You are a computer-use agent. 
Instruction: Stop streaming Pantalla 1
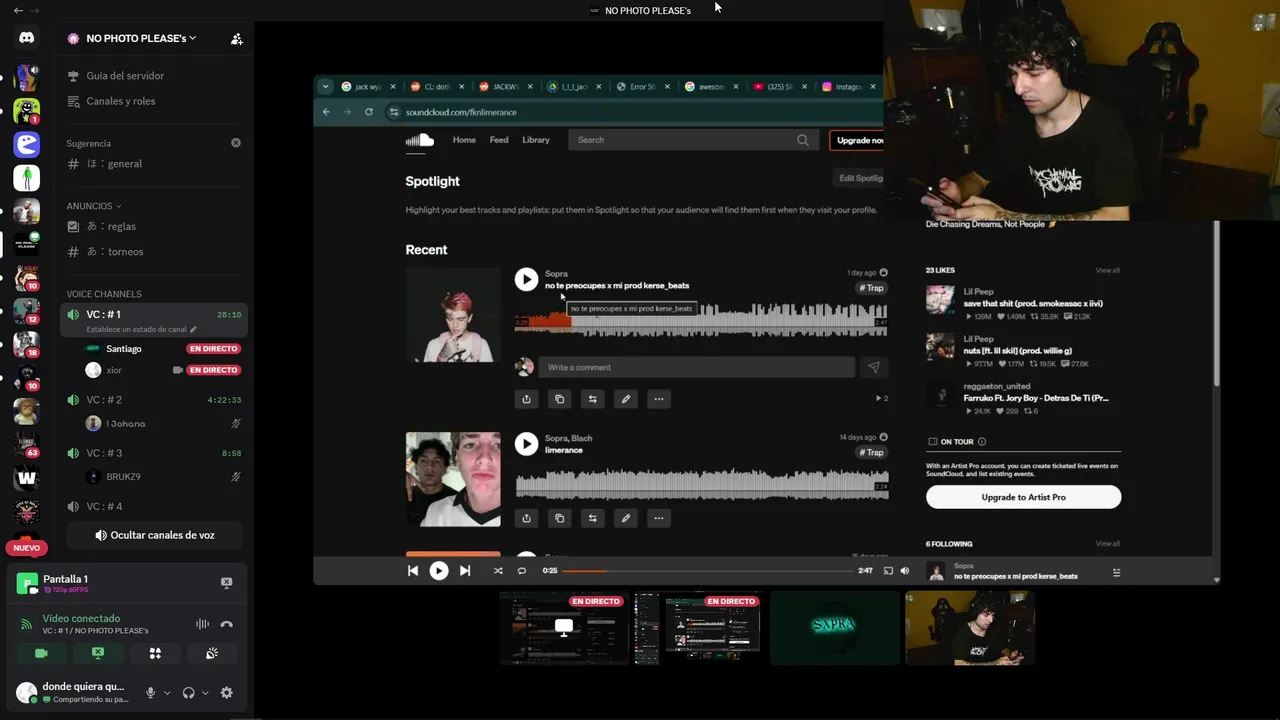[x=226, y=583]
